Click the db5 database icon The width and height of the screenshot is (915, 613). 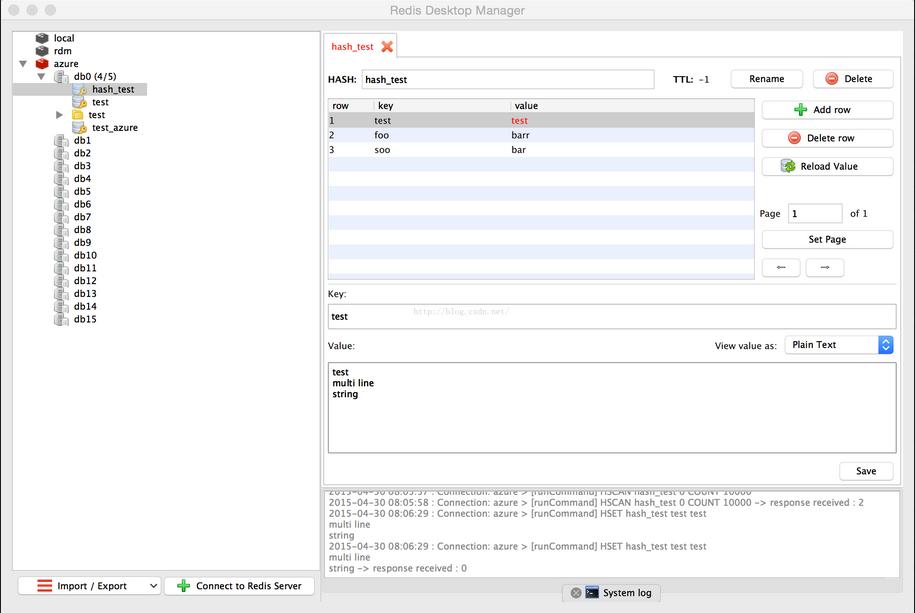61,191
